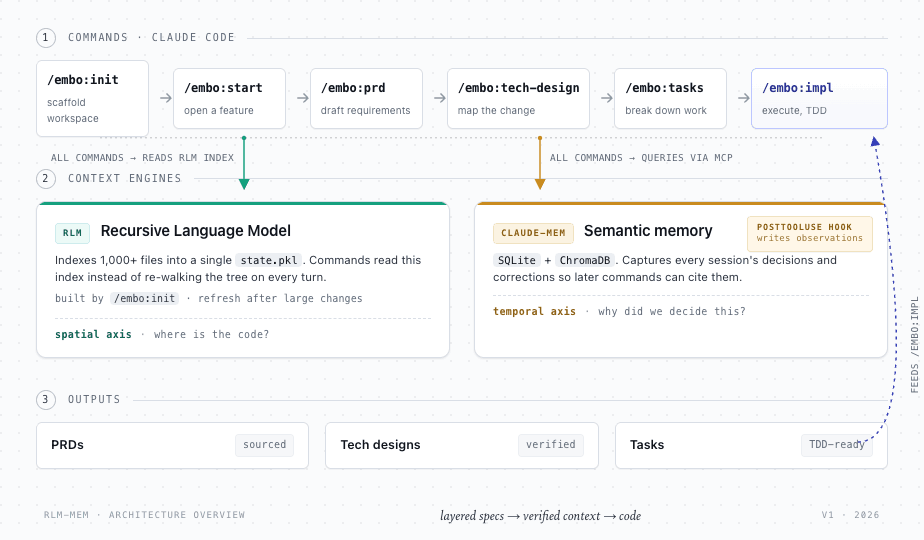924x540 pixels.
Task: Click 'execute, TDD' text
Action: click(x=794, y=110)
